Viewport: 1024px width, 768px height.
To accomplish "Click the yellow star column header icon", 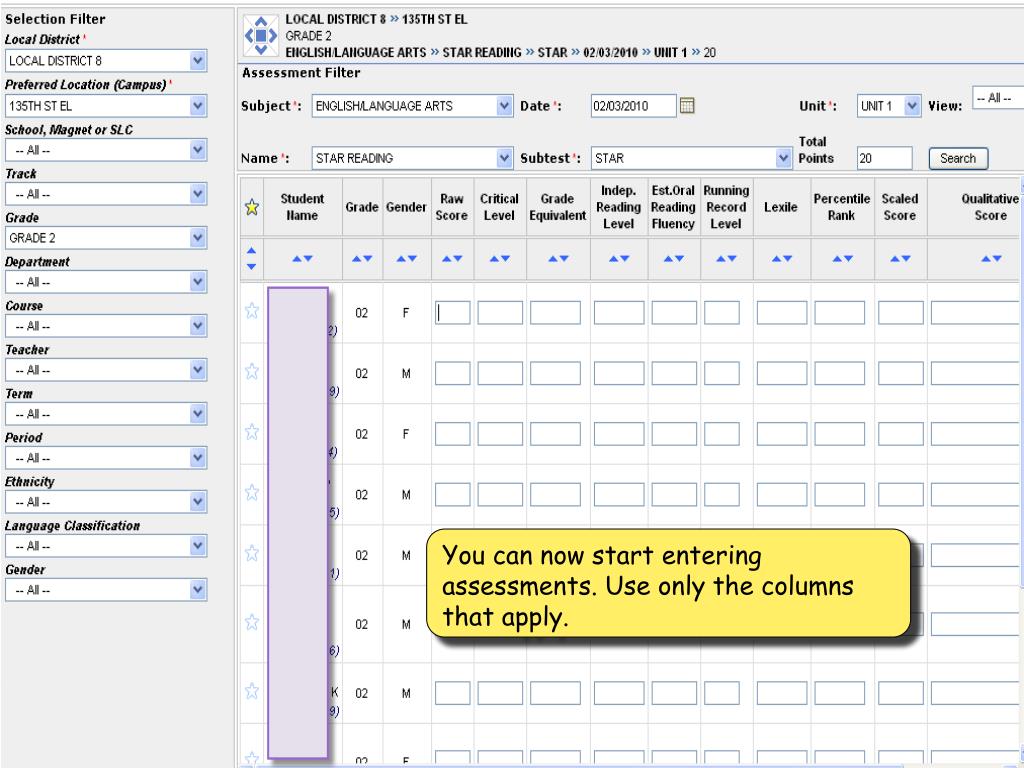I will coord(251,208).
